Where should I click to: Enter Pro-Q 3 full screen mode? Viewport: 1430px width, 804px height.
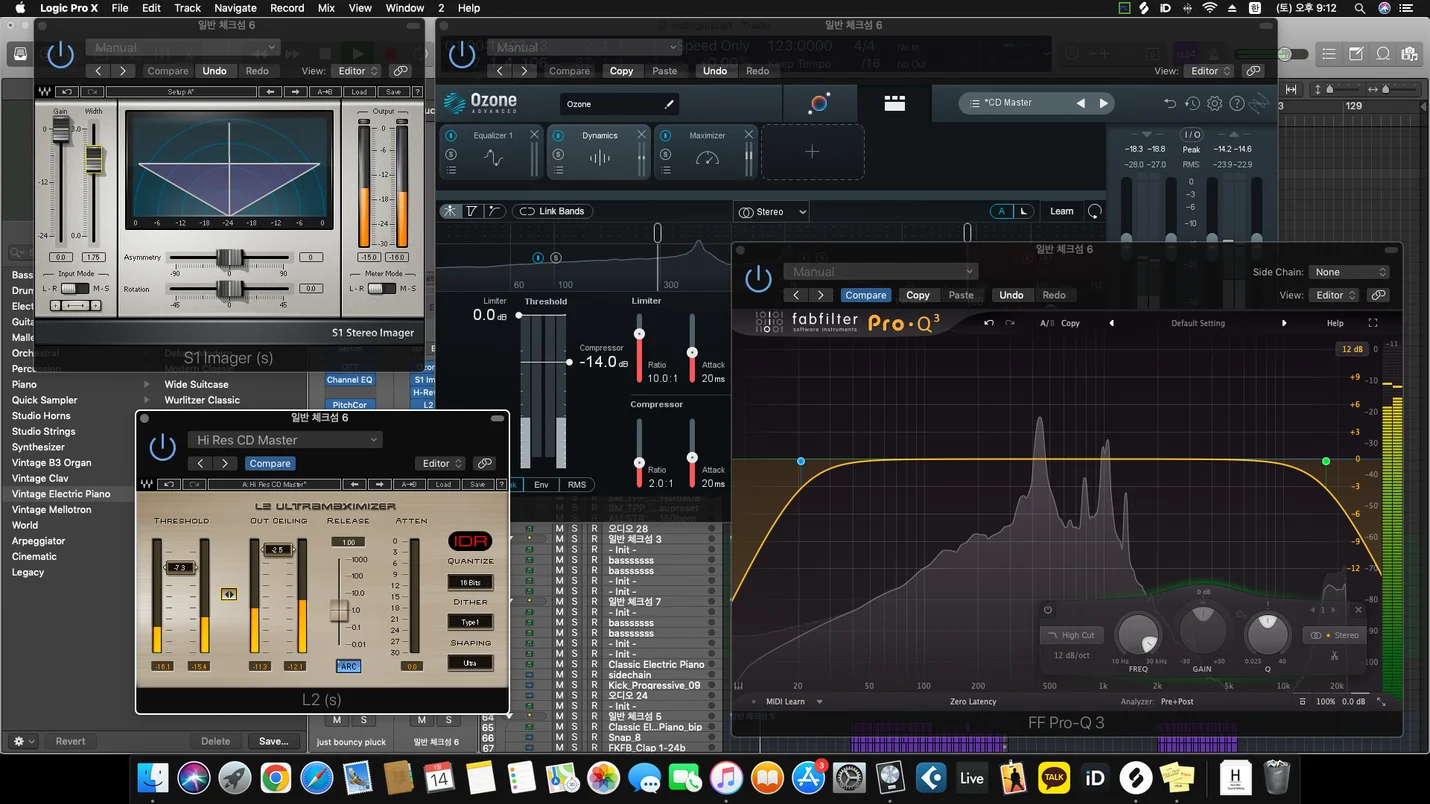pyautogui.click(x=1372, y=323)
